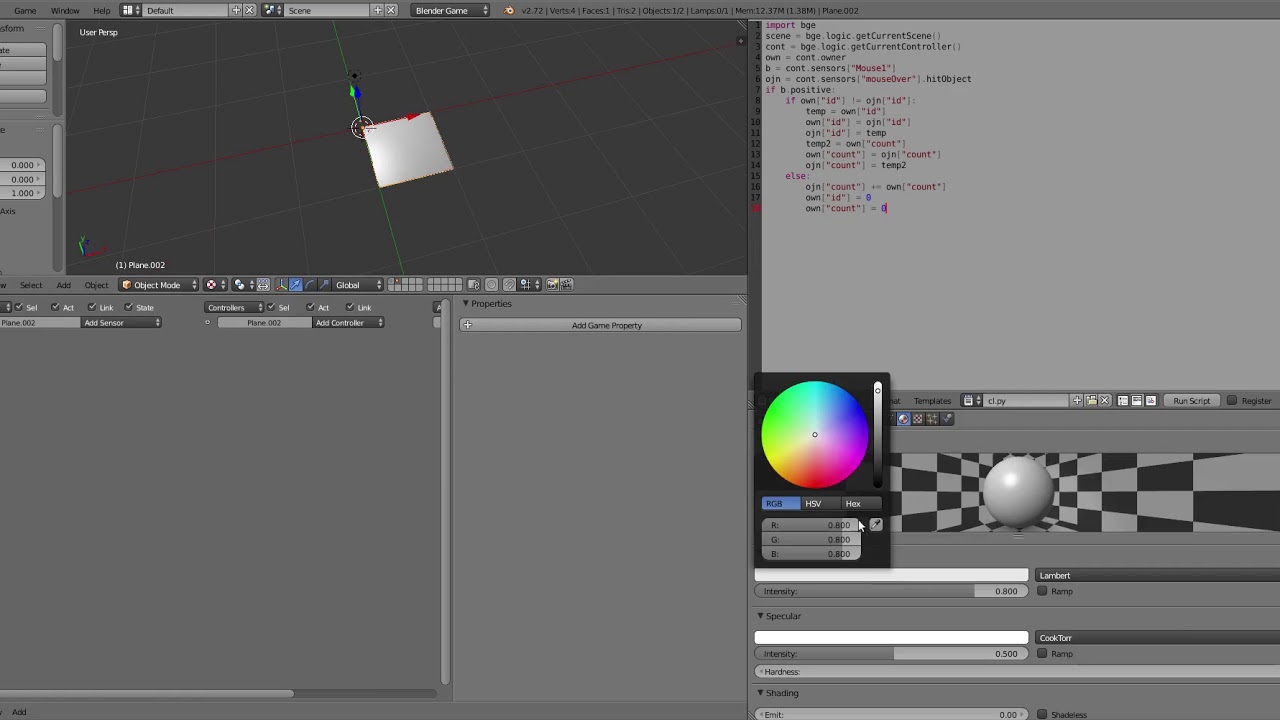Toggle word wrap icon in text editor

coord(1137,401)
